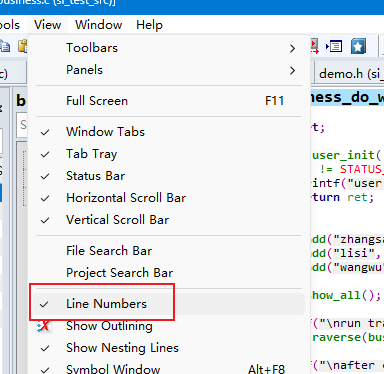384x374 pixels.
Task: Disable the Horizontal Scroll Bar option
Action: 169,198
